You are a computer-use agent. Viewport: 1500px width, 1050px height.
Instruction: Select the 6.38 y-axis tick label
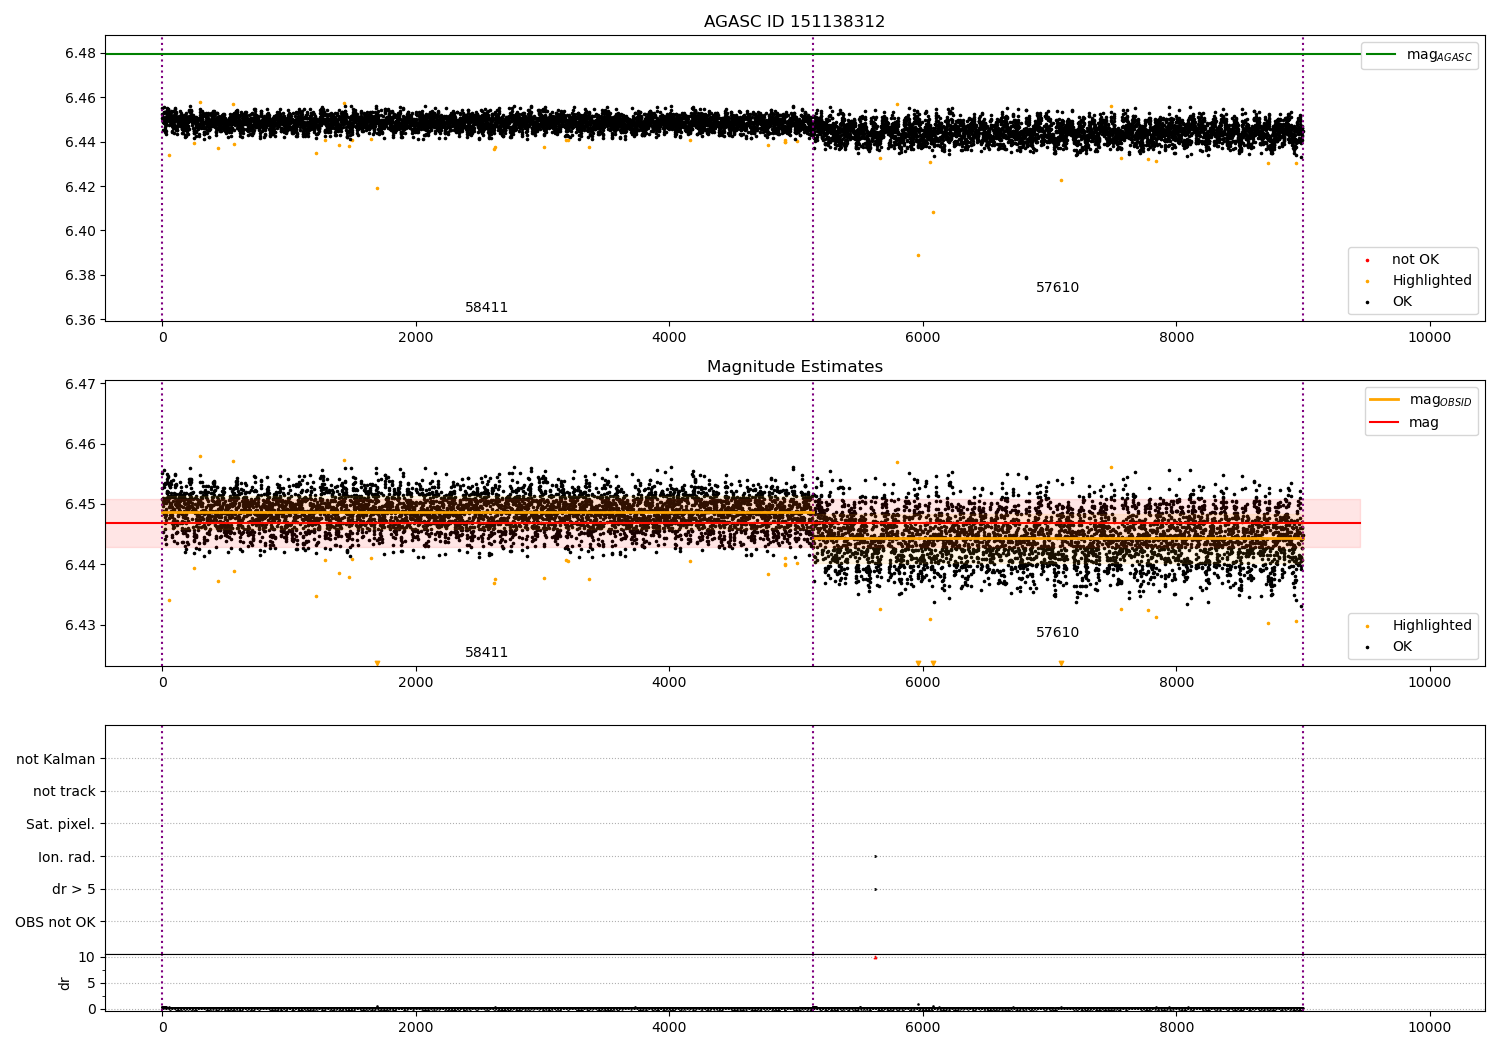[80, 276]
